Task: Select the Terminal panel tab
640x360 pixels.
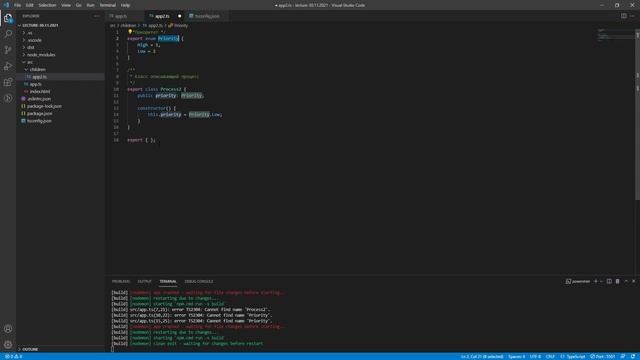Action: coord(168,281)
